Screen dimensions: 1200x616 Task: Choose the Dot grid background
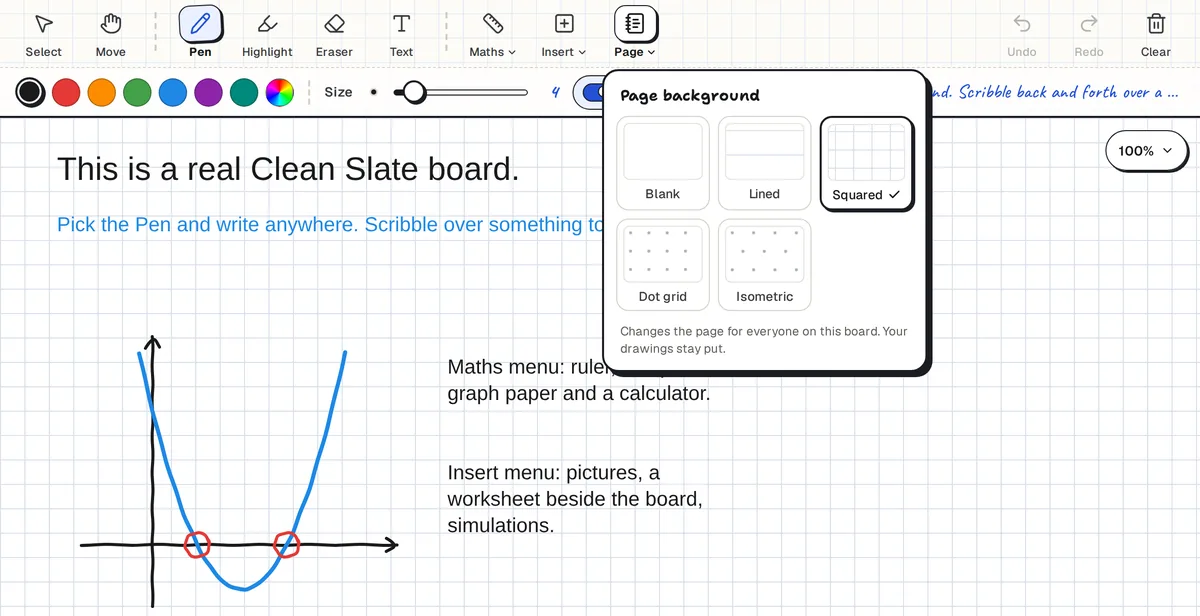coord(663,265)
